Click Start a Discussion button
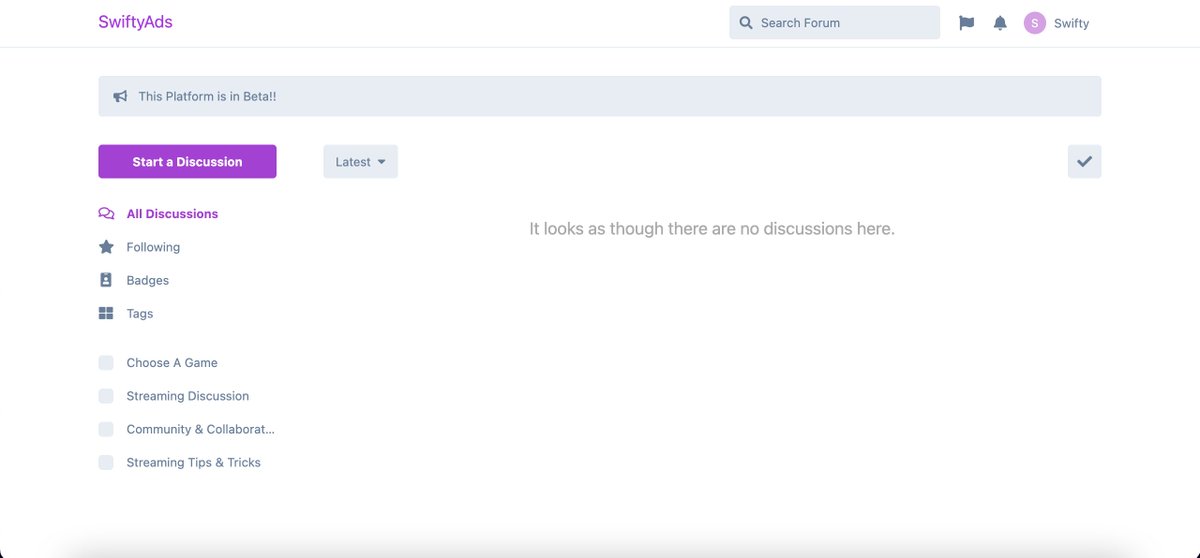1200x558 pixels. (x=187, y=162)
